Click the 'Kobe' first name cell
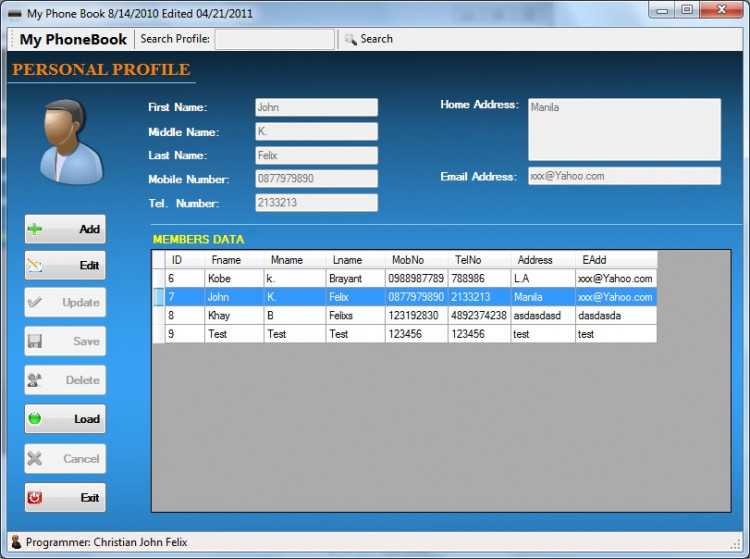The height and width of the screenshot is (559, 750). [x=234, y=278]
